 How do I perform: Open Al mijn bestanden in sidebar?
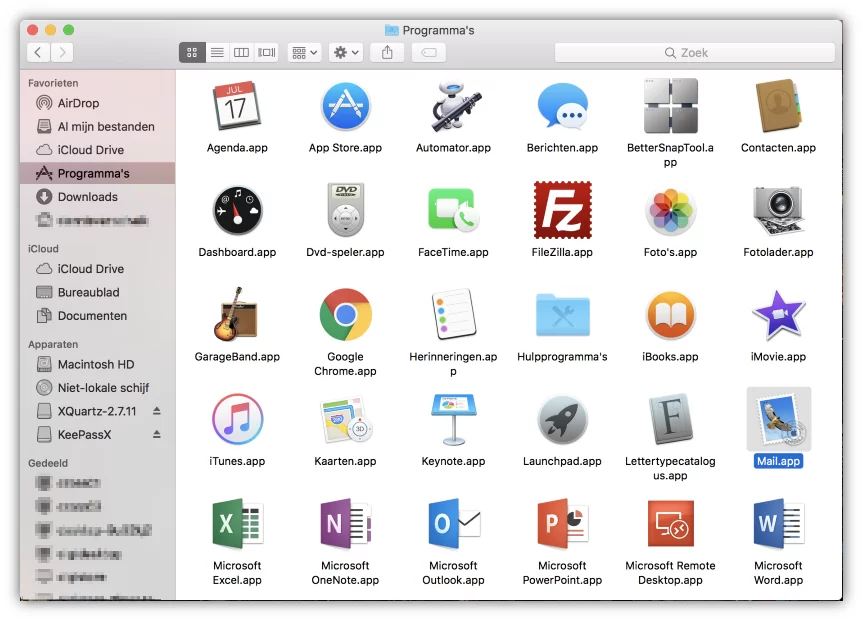(97, 127)
